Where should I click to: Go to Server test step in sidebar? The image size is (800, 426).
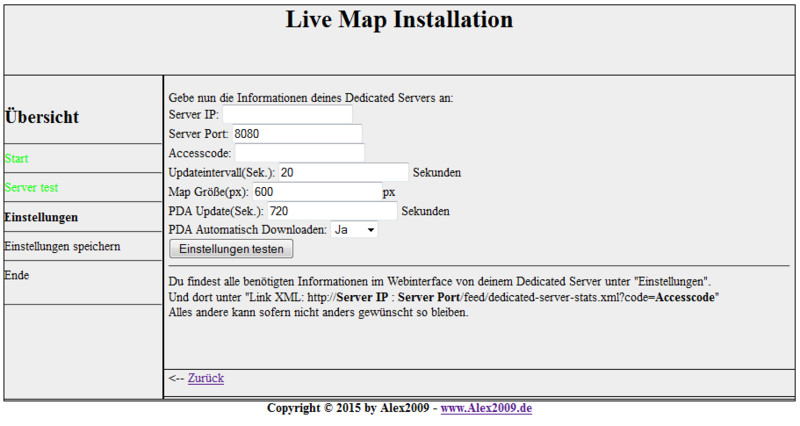tap(32, 187)
